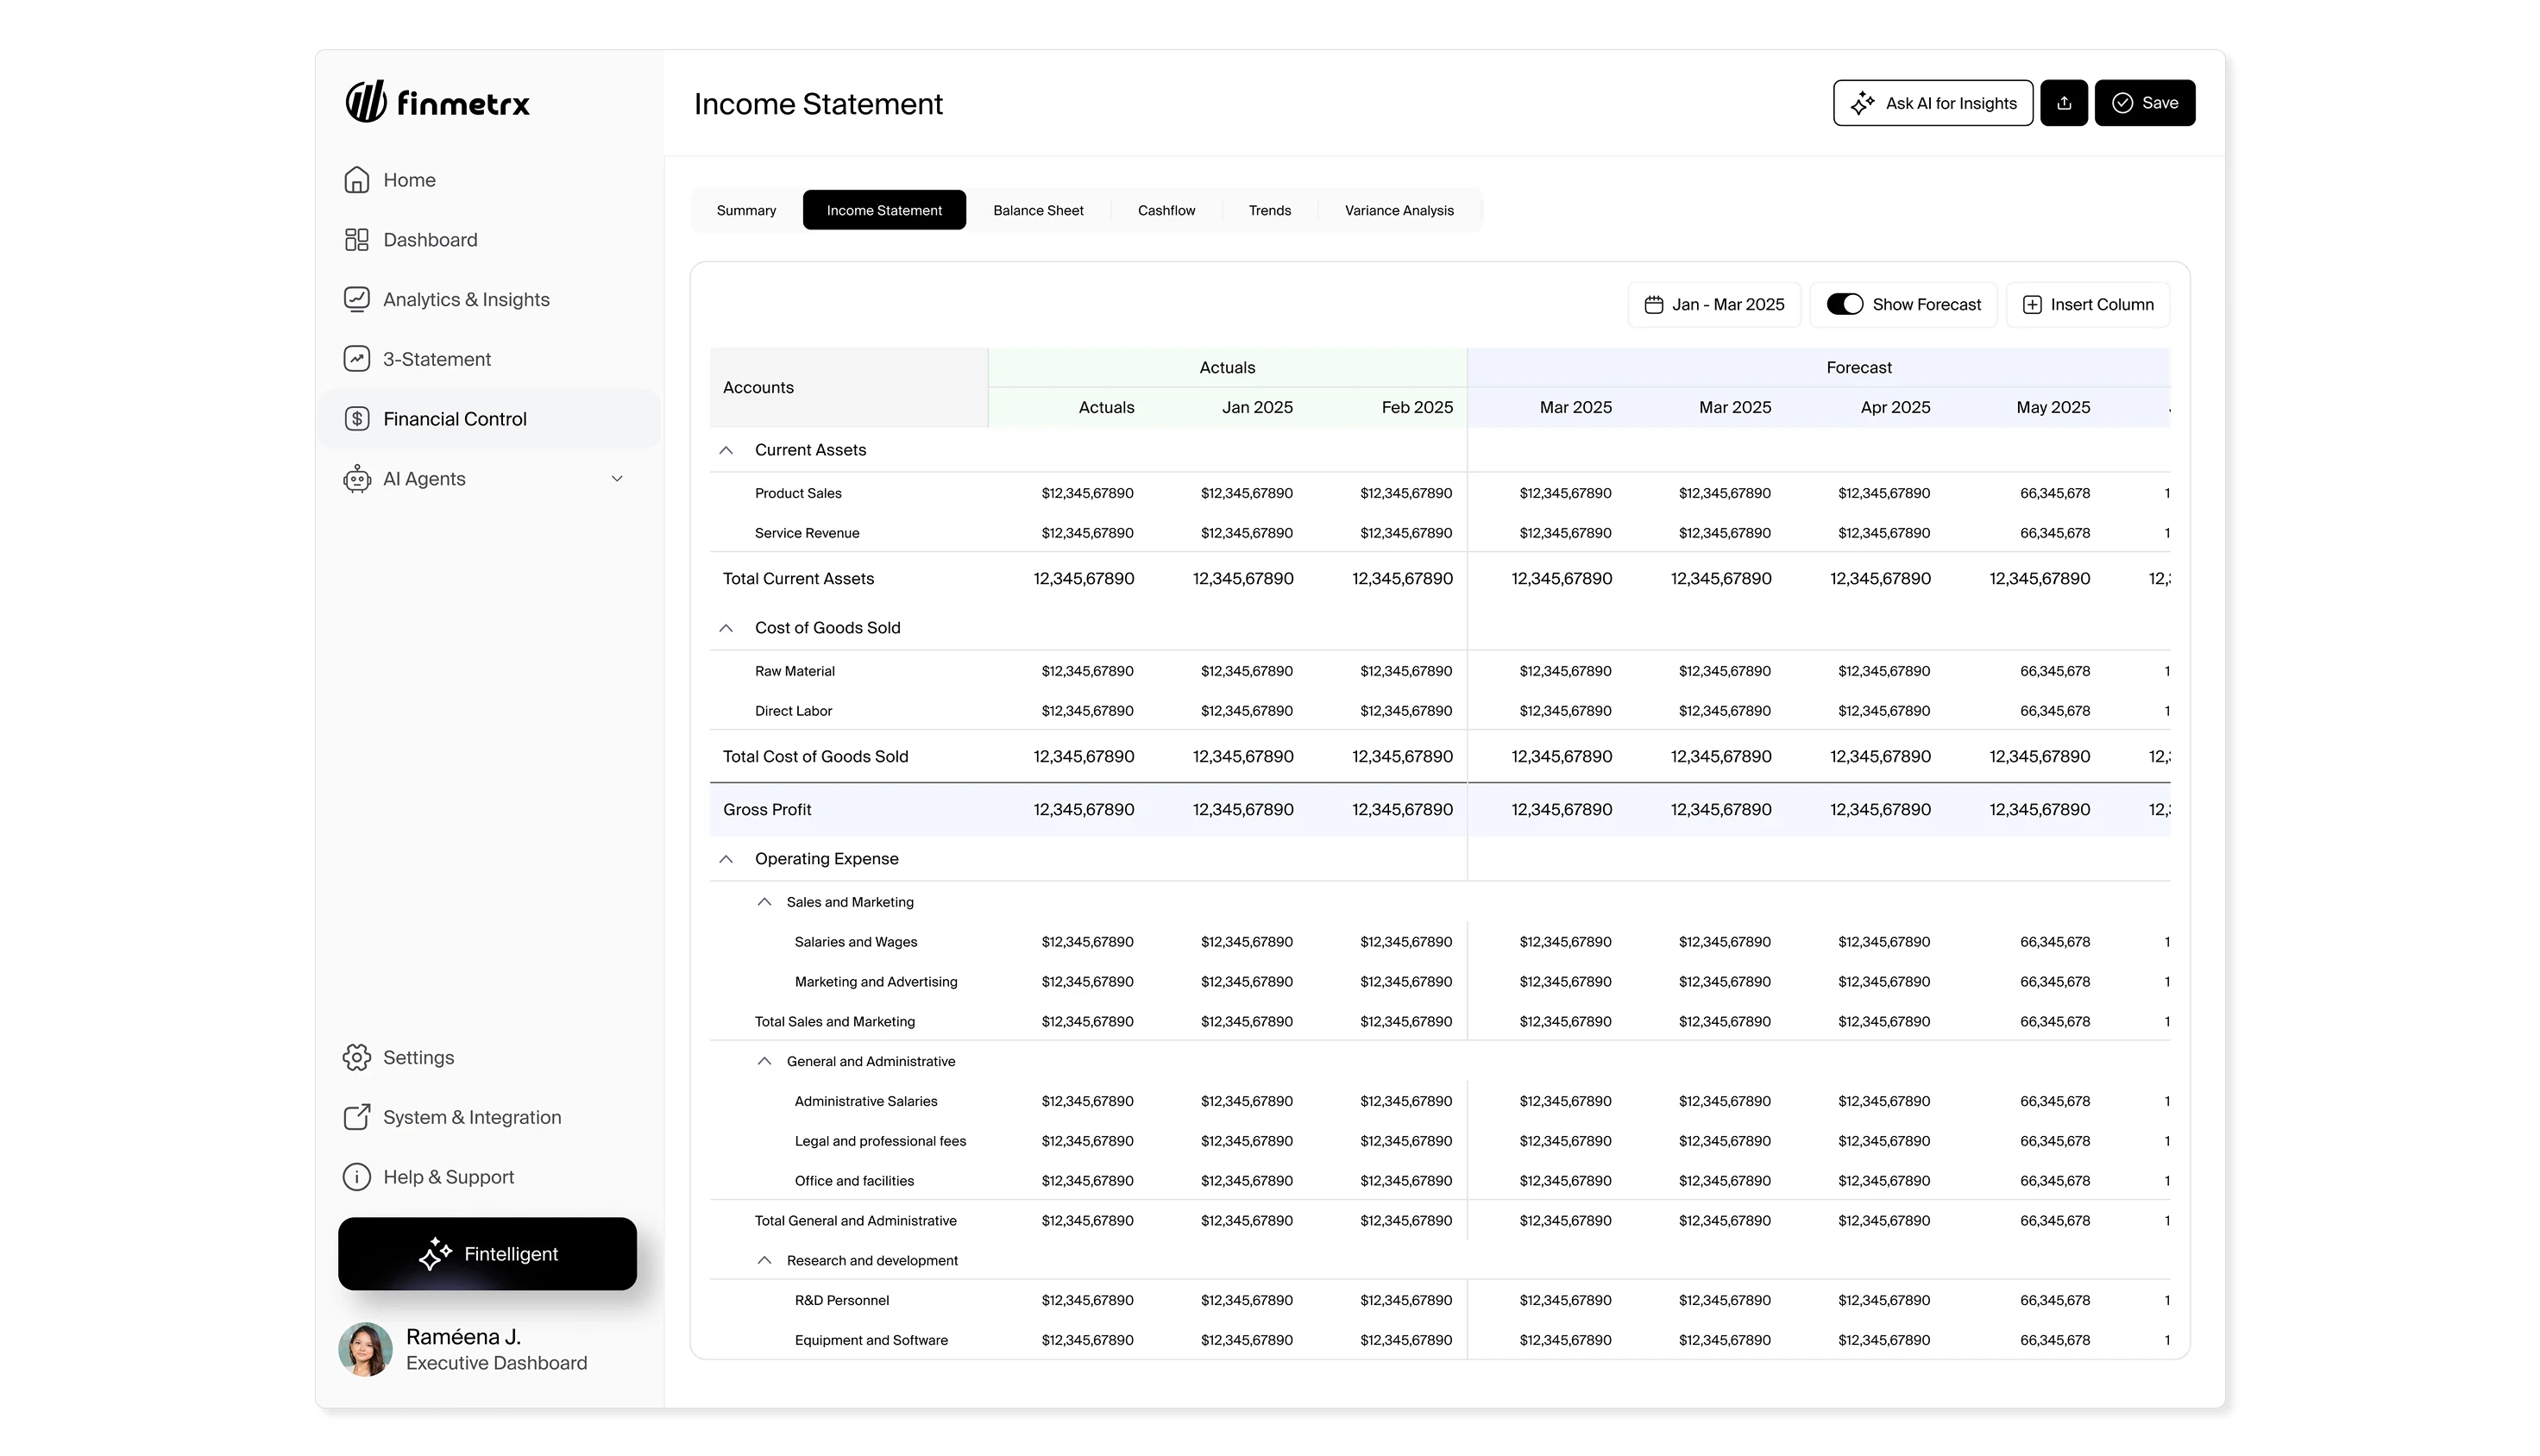Screen dimensions: 2540x1456
Task: Click the export/upload icon button
Action: pyautogui.click(x=2063, y=103)
